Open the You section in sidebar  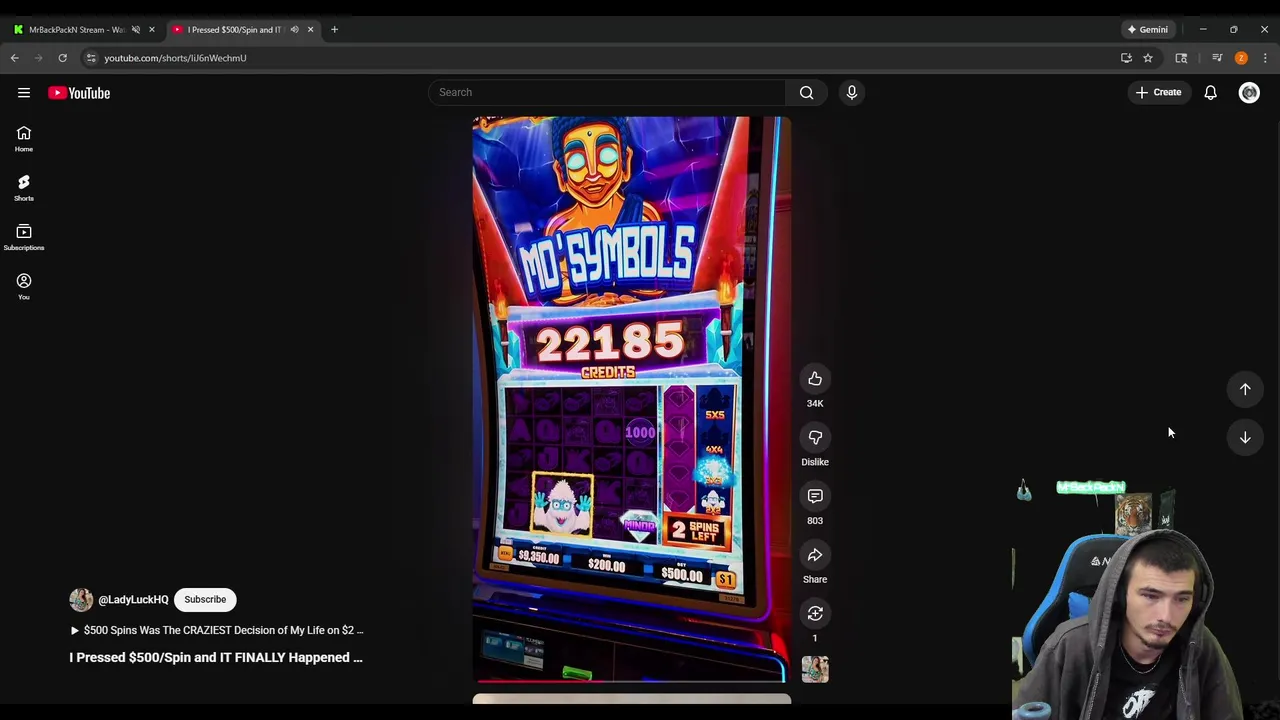pyautogui.click(x=24, y=286)
